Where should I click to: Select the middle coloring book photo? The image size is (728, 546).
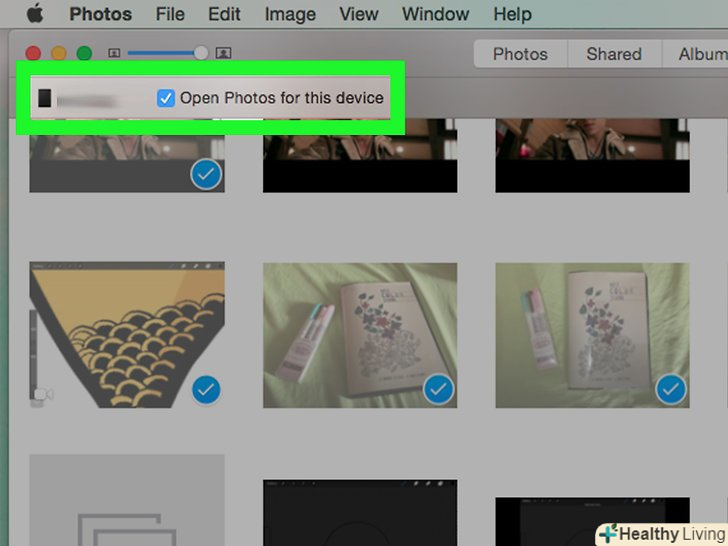click(x=360, y=335)
